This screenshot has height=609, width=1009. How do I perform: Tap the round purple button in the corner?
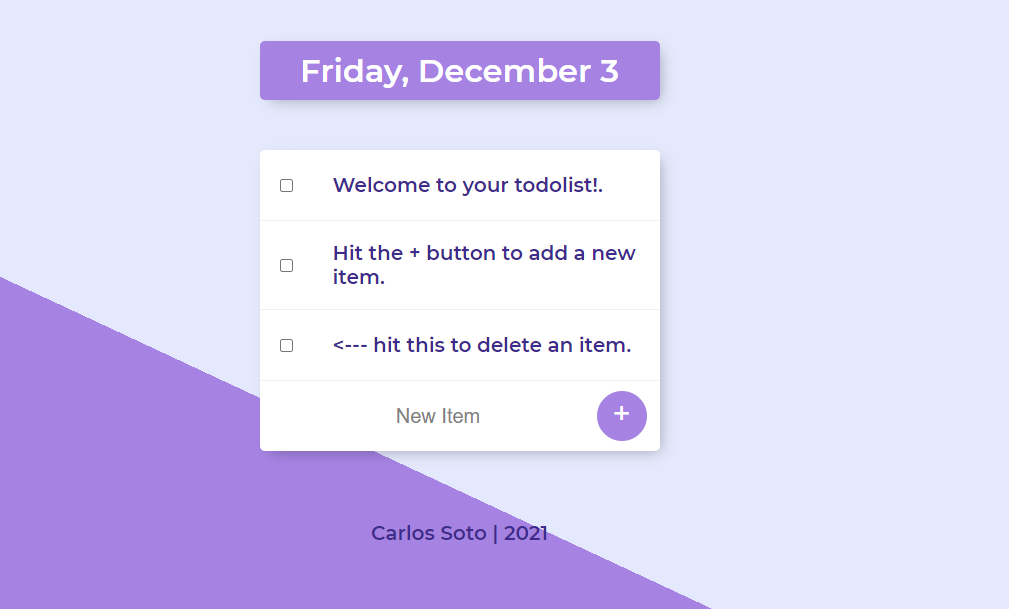point(621,415)
